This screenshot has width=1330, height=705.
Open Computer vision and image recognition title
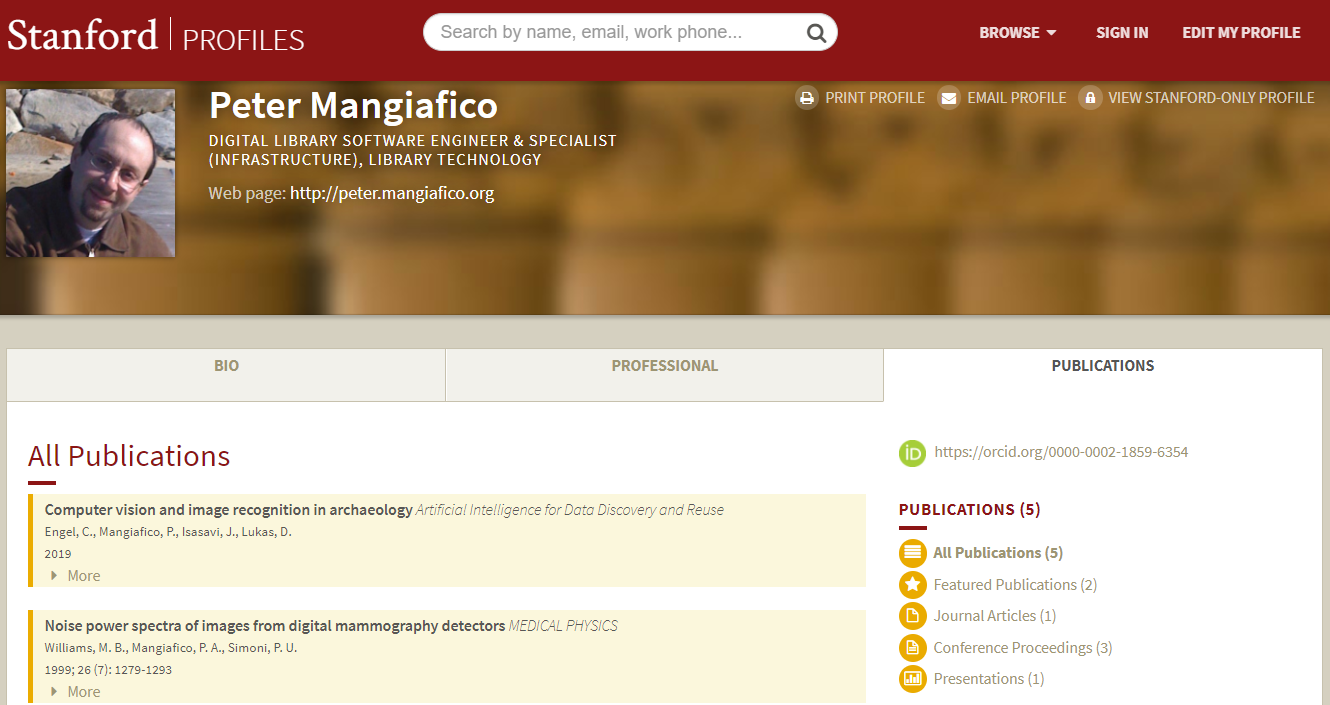point(228,510)
